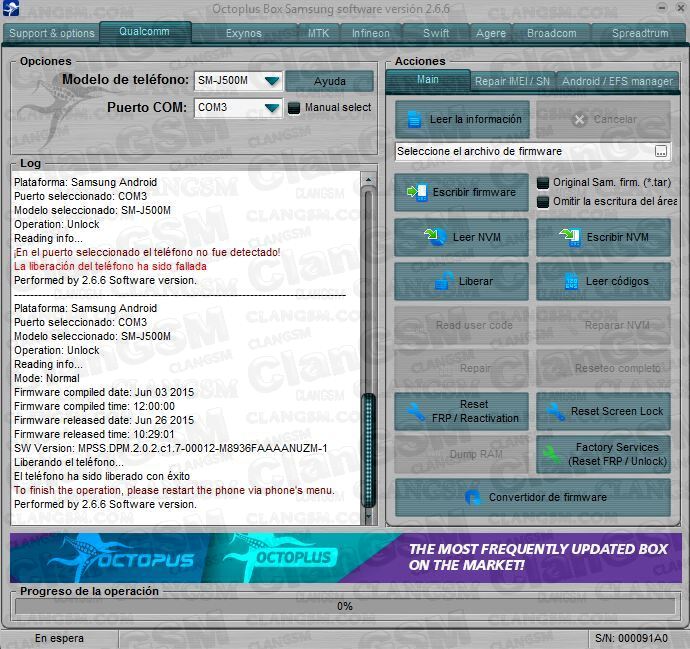690x649 pixels.
Task: Click the Reparar NVM button
Action: (603, 325)
